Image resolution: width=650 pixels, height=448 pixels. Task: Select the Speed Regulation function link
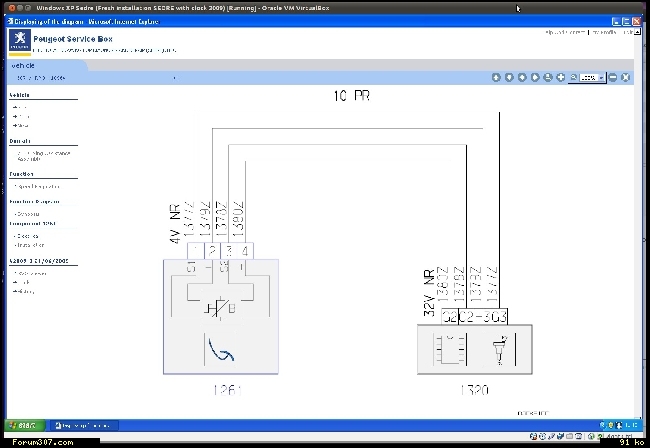38,186
